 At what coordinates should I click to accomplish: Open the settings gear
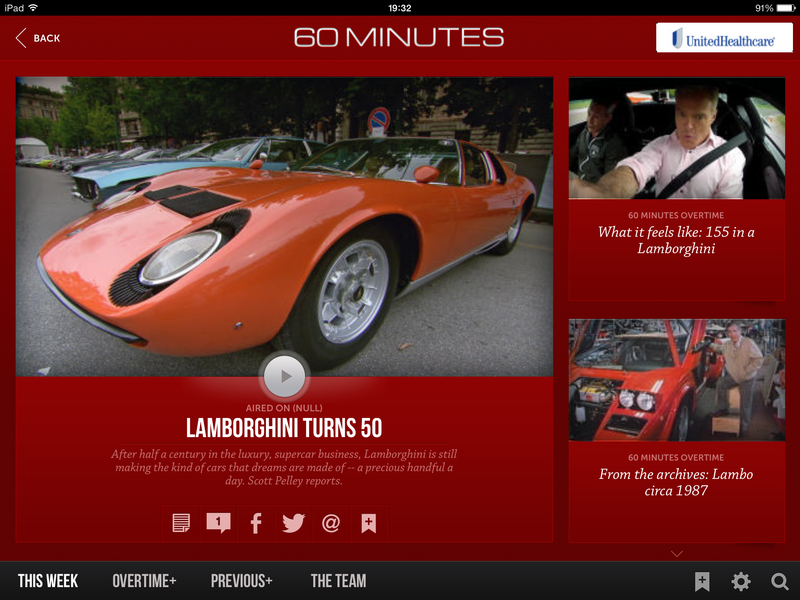[741, 581]
